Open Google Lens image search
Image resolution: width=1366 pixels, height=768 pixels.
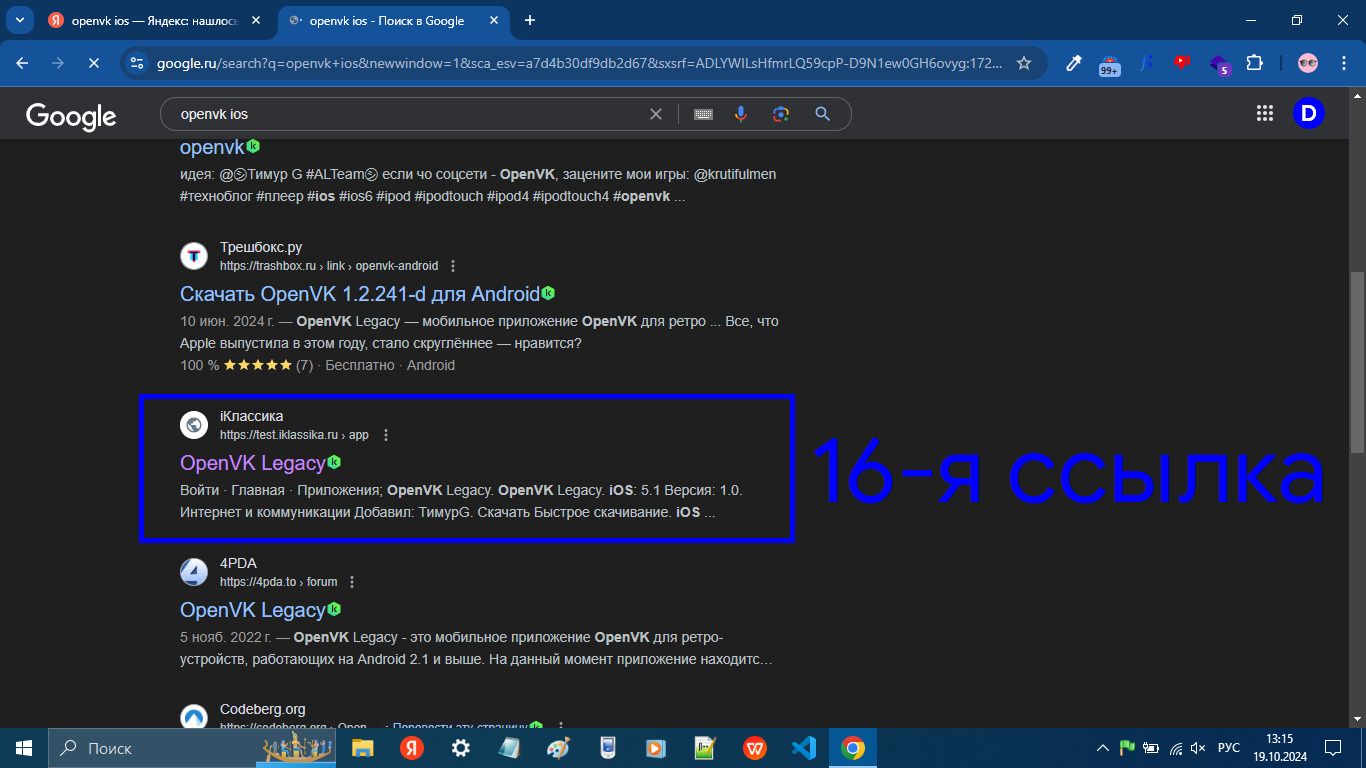click(781, 114)
